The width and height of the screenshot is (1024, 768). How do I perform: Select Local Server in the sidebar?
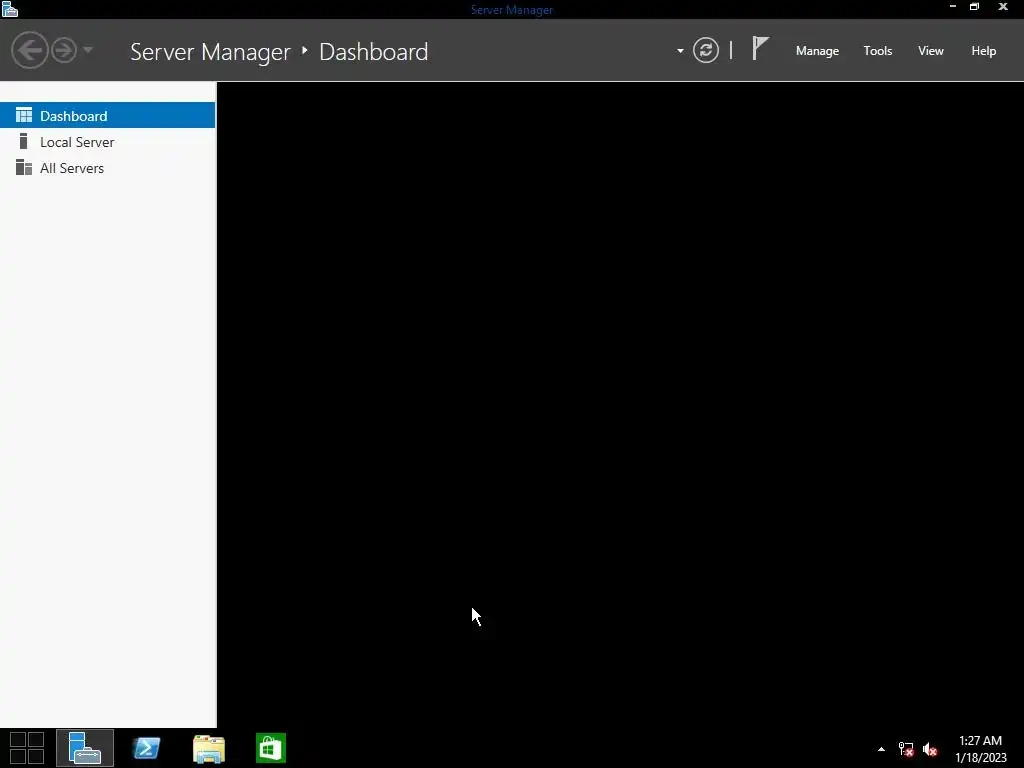click(108, 142)
